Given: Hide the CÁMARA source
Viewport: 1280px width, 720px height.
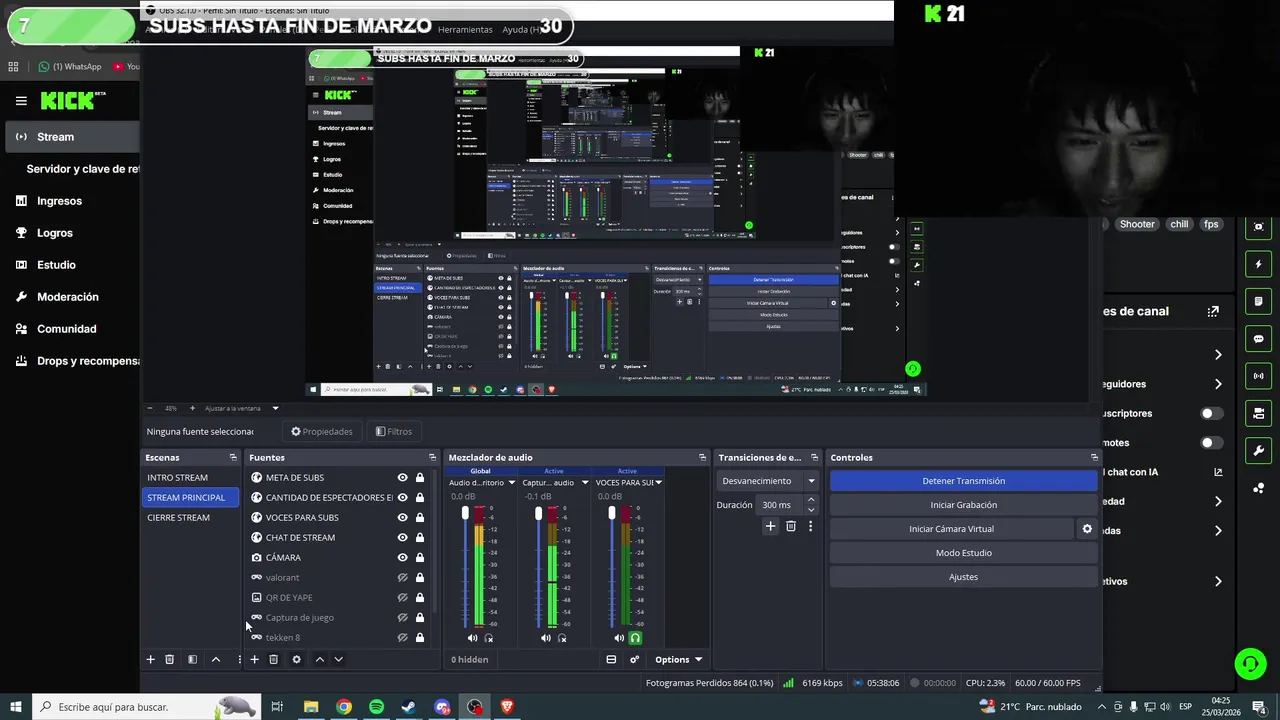Looking at the screenshot, I should pos(402,558).
